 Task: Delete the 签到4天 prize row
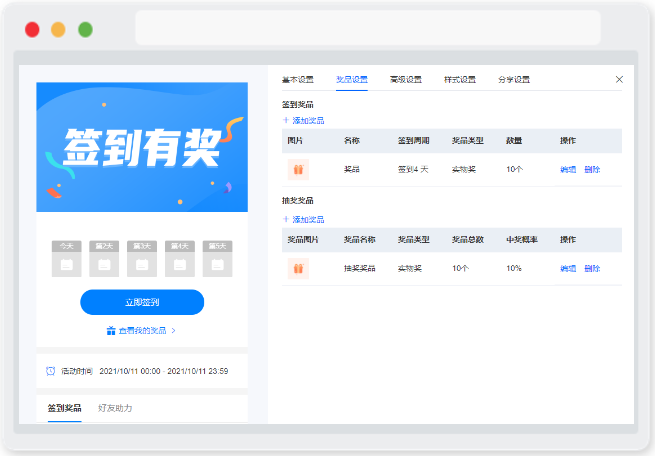click(592, 169)
